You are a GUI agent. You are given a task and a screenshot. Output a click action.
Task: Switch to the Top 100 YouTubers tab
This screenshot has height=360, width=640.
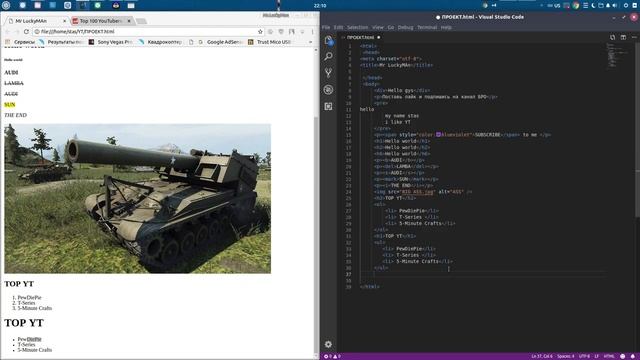pos(102,21)
